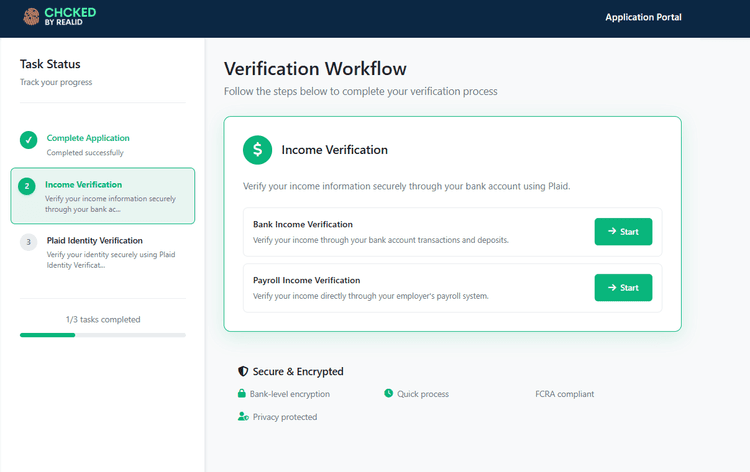This screenshot has height=472, width=750.
Task: Click the step 2 circle icon
Action: pos(27,186)
